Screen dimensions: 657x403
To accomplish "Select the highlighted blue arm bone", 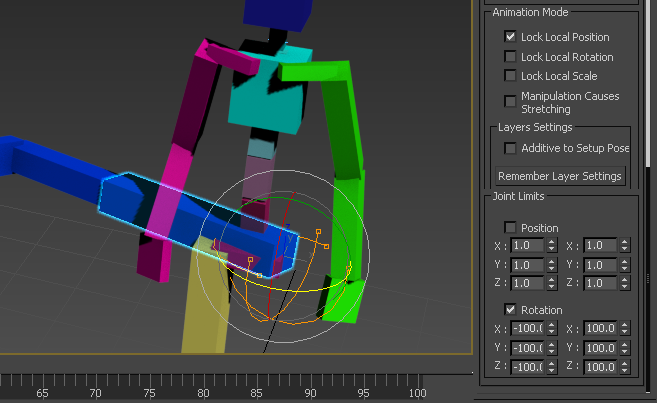I will pyautogui.click(x=197, y=224).
